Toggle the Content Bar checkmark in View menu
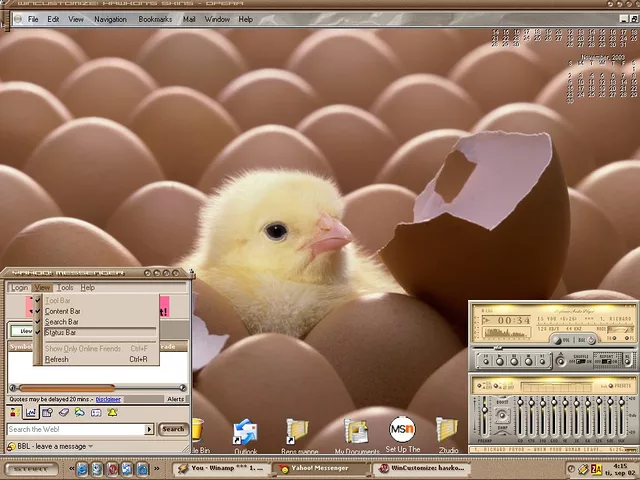 tap(62, 311)
